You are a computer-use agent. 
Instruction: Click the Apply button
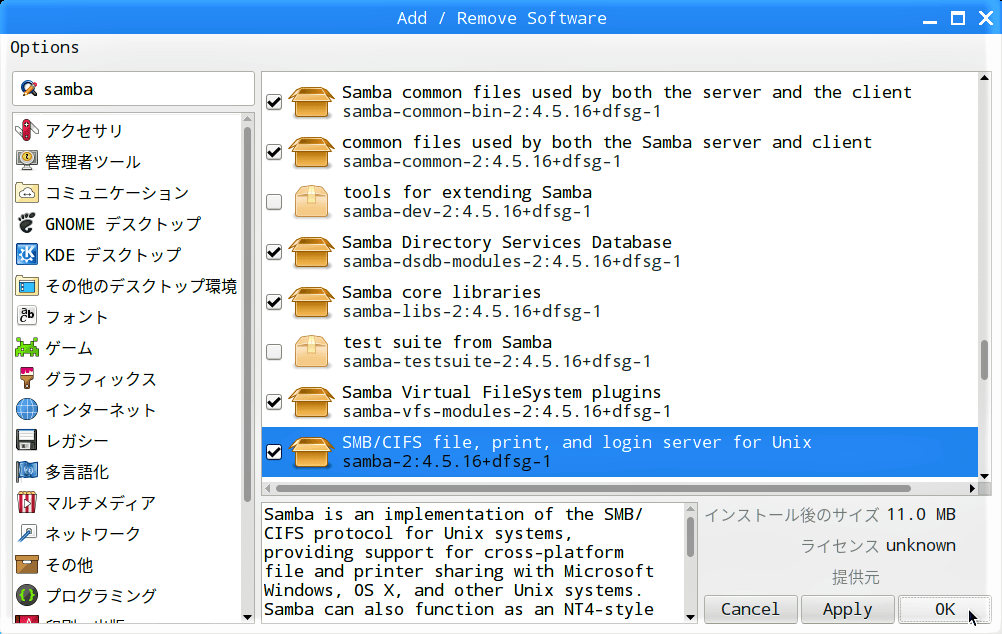[847, 609]
